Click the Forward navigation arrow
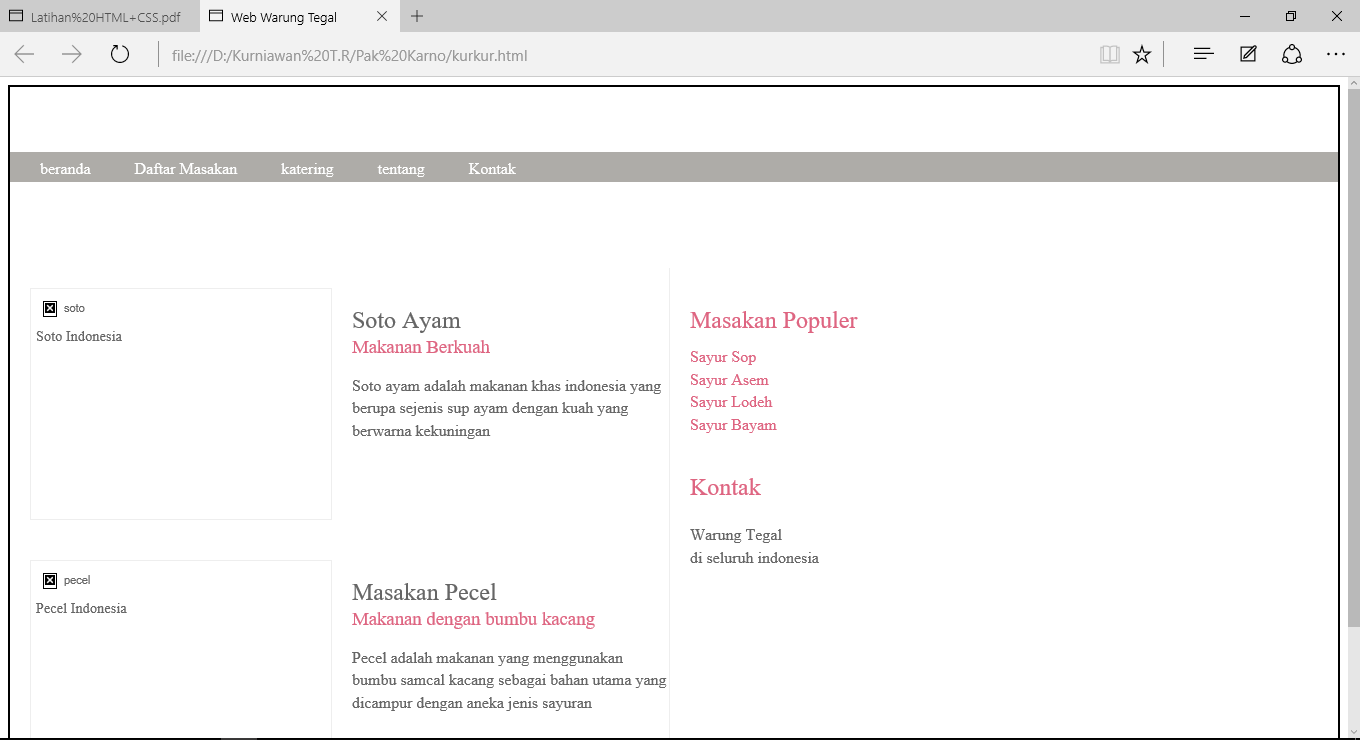The image size is (1360, 740). coord(71,54)
